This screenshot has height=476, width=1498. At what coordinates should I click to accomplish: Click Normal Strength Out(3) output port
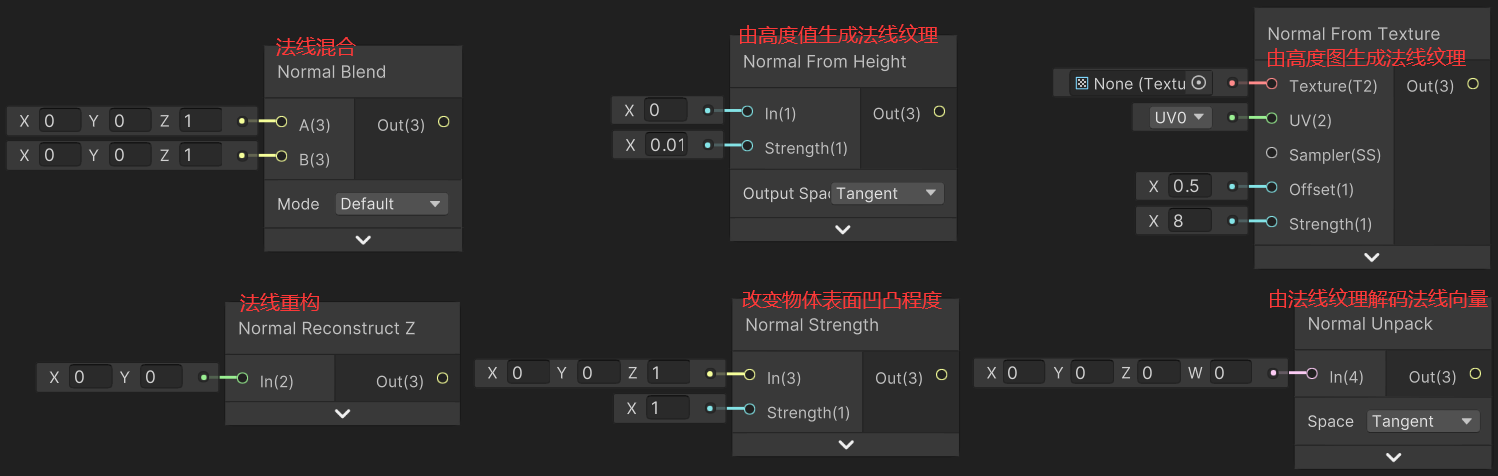941,376
